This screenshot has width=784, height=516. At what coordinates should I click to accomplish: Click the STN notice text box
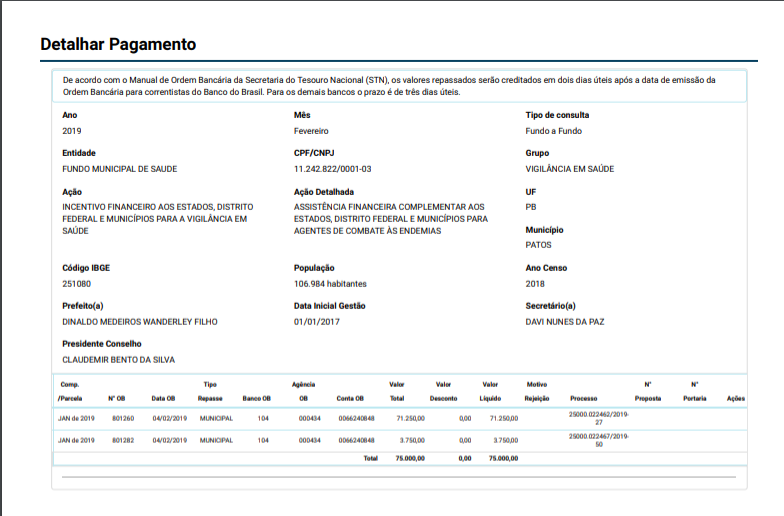[x=399, y=86]
